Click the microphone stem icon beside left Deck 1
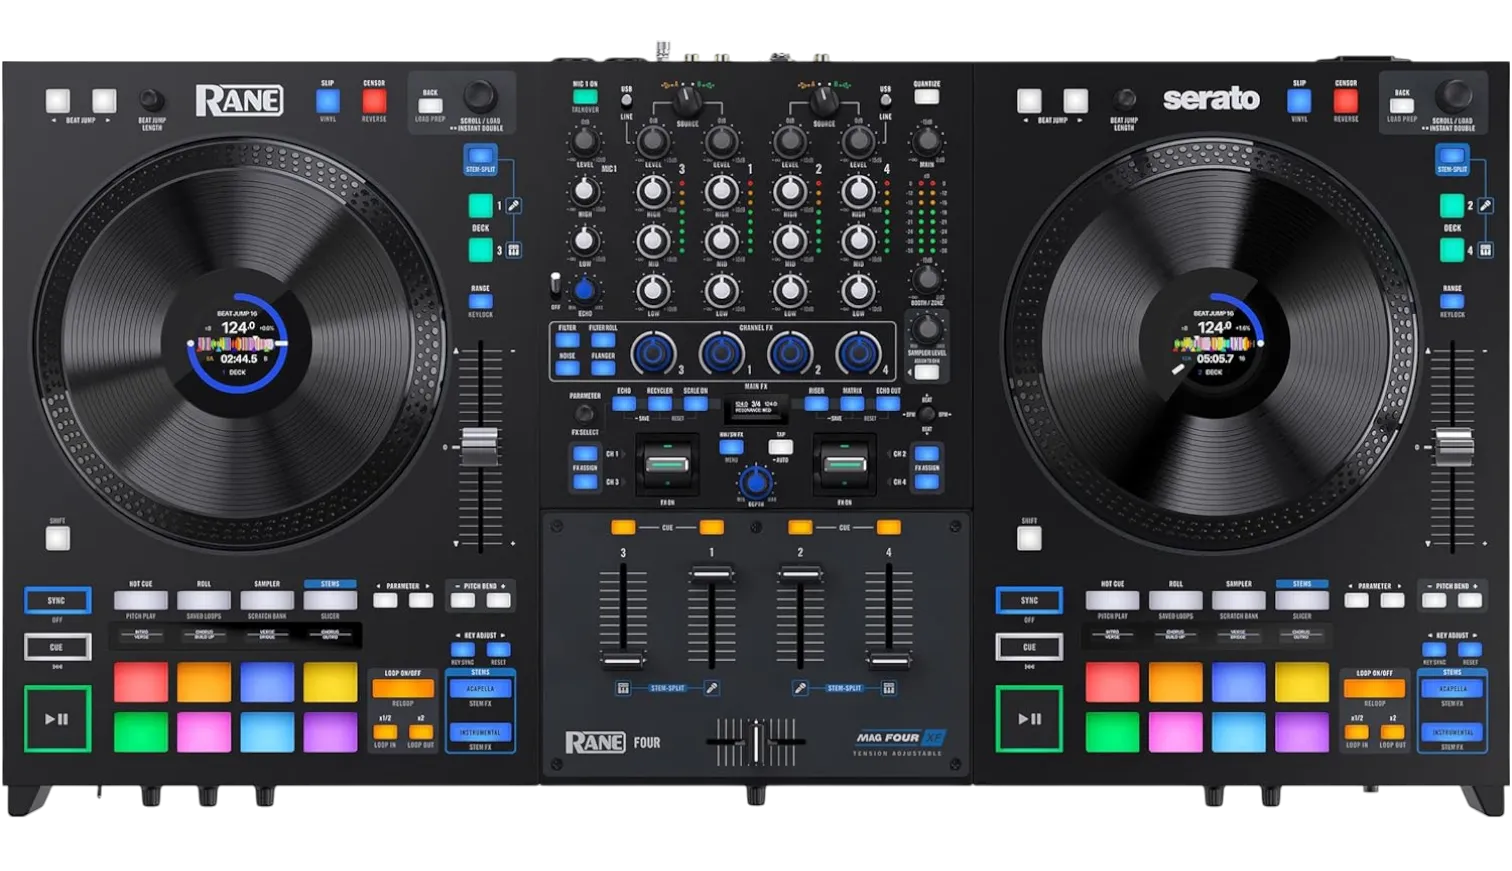1512x871 pixels. click(x=514, y=205)
